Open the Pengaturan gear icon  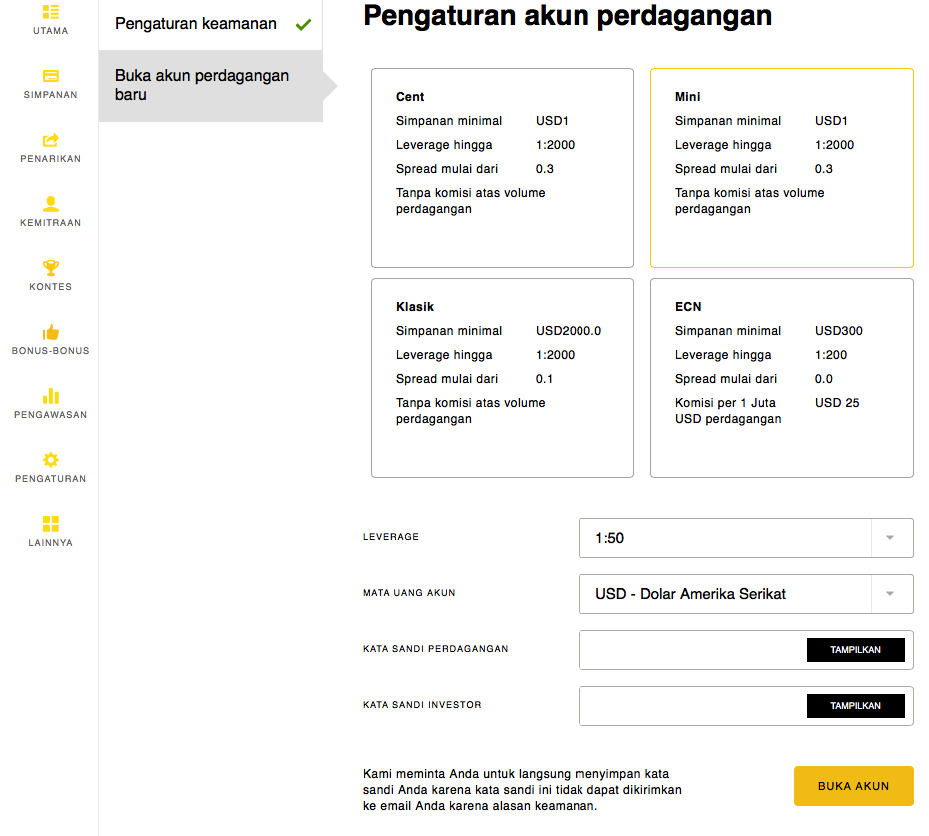[51, 460]
